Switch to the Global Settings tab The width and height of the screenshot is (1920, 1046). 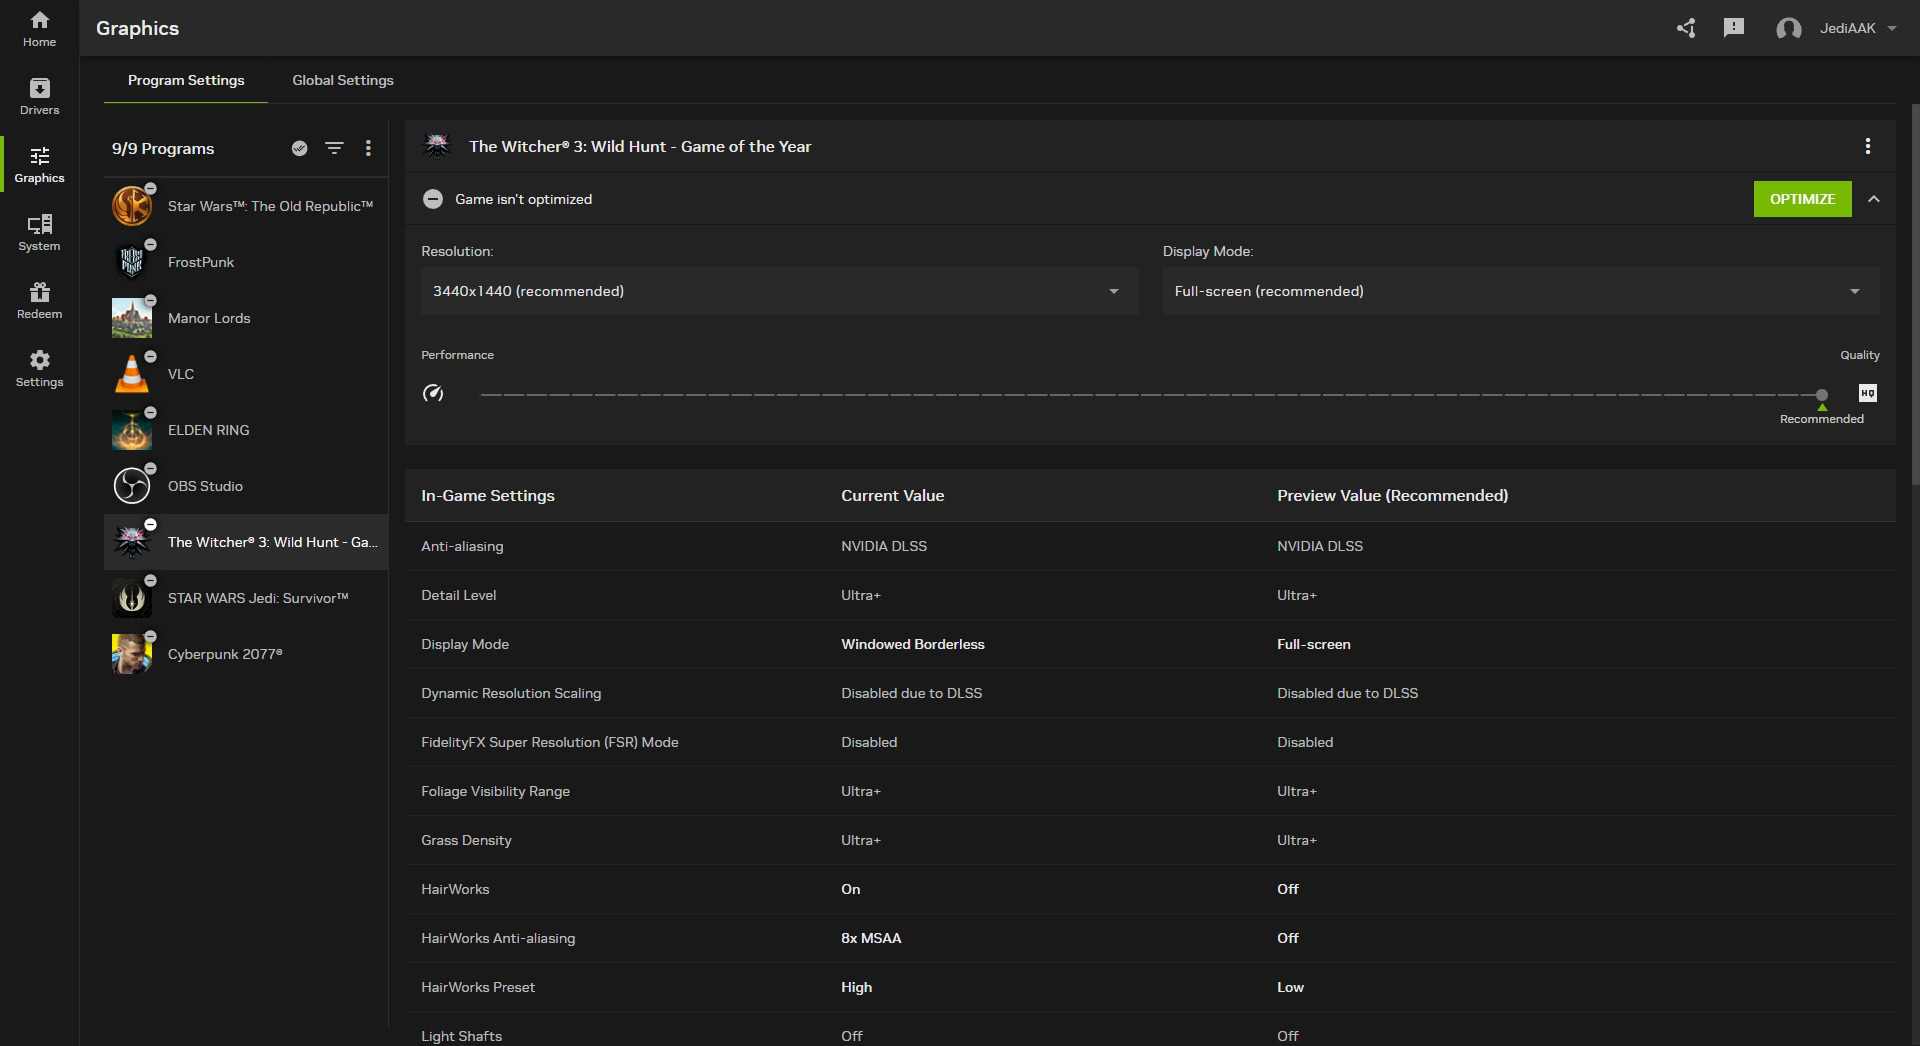(x=343, y=80)
